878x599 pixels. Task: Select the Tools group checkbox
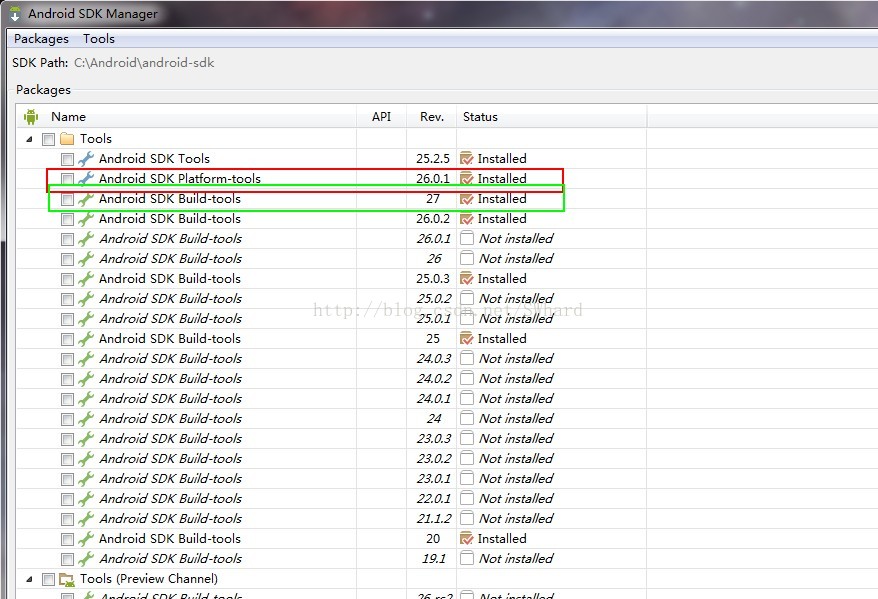point(48,139)
